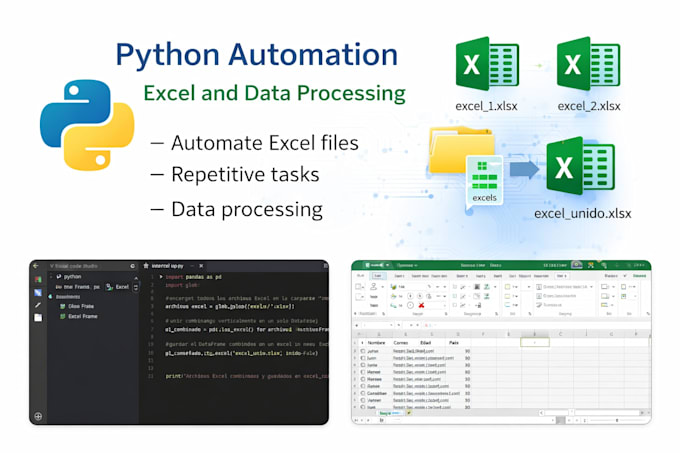Image resolution: width=680 pixels, height=453 pixels.
Task: Click the Edad header cell
Action: pyautogui.click(x=425, y=342)
